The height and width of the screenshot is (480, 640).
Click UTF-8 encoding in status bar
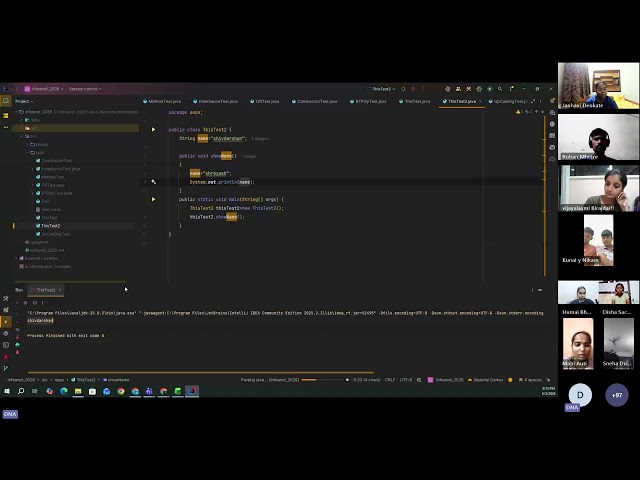click(406, 380)
